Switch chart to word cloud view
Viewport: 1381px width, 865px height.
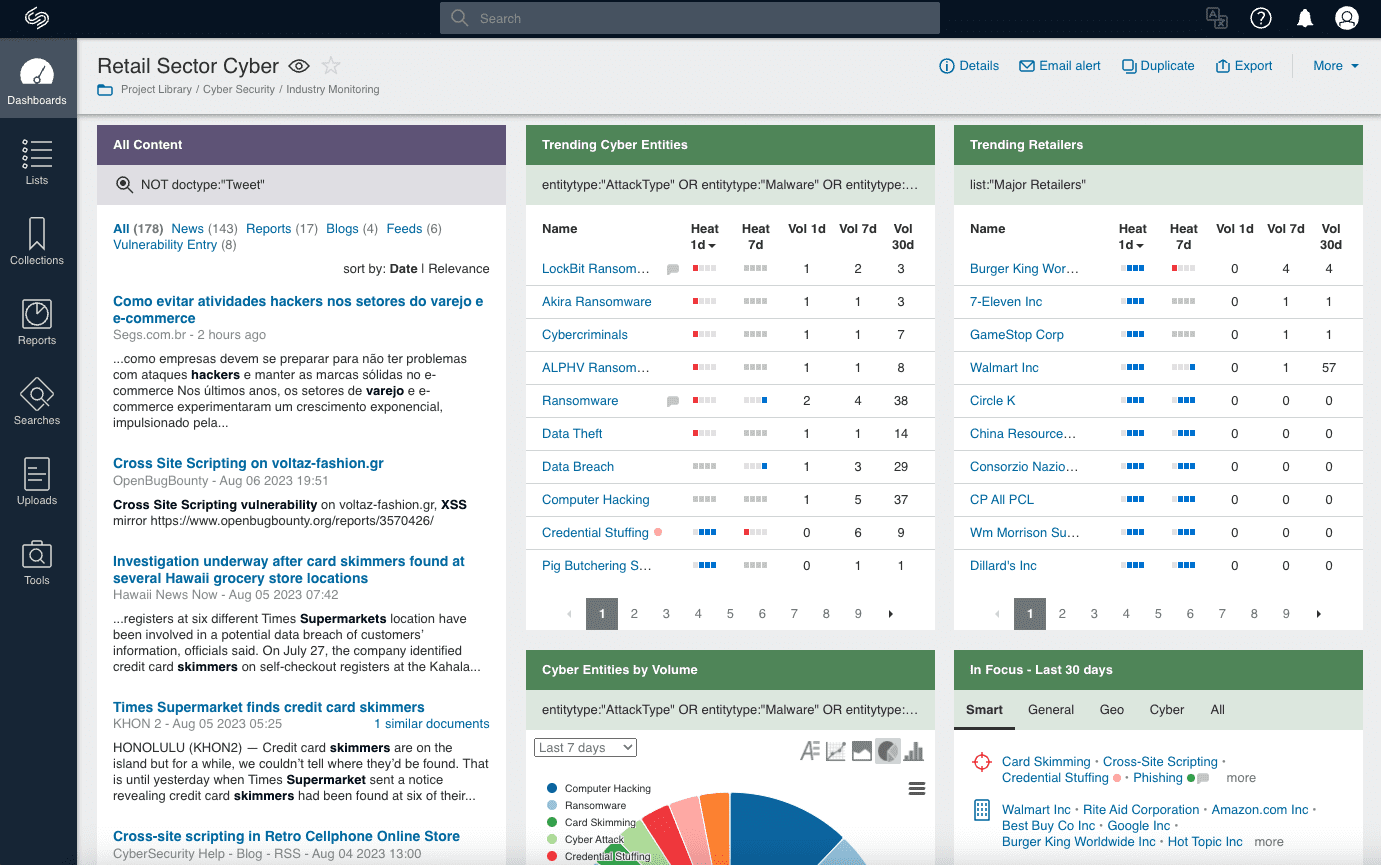(x=810, y=751)
